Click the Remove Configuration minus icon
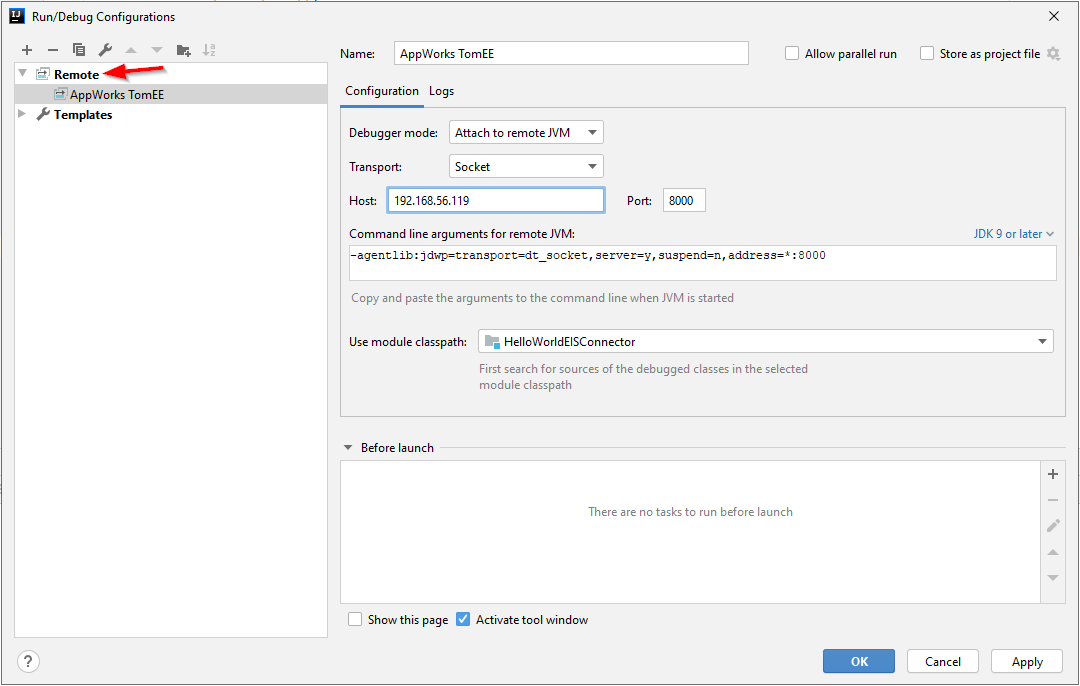 [x=53, y=50]
